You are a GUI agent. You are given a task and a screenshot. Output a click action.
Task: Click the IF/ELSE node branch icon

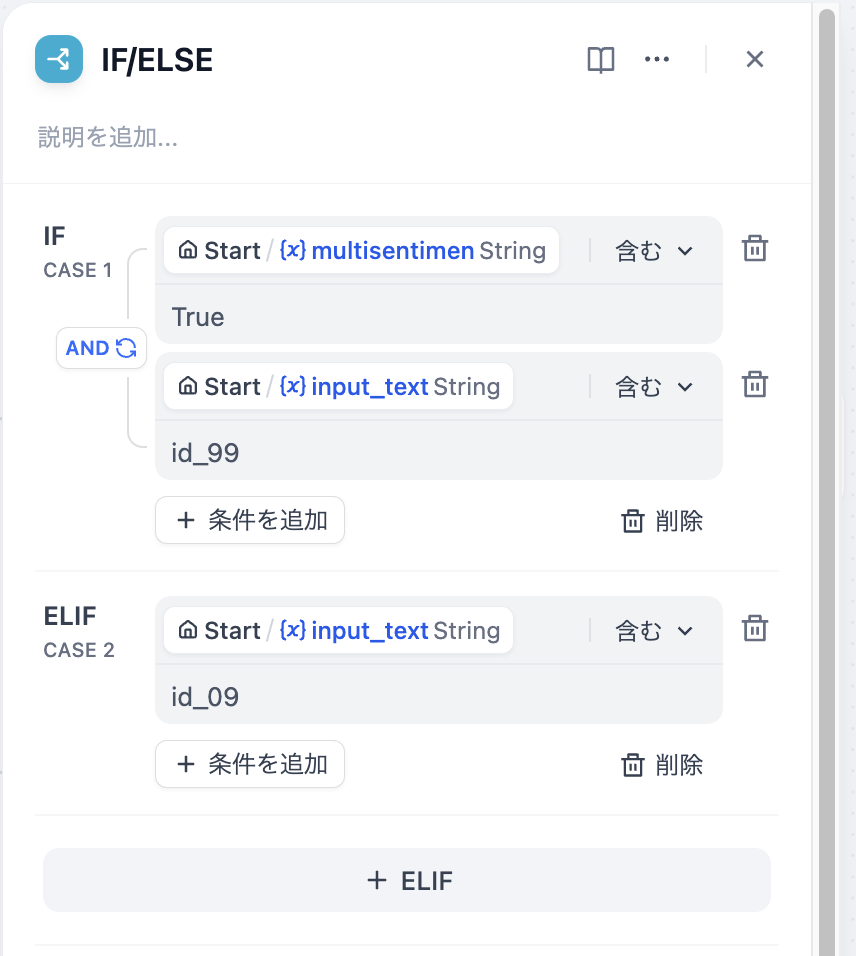click(59, 59)
